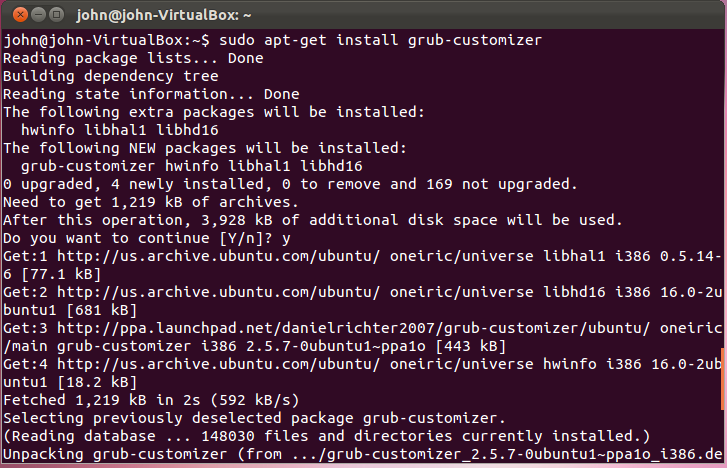Click the 'Selecting previously deselected package' line
The width and height of the screenshot is (727, 468).
click(x=254, y=418)
